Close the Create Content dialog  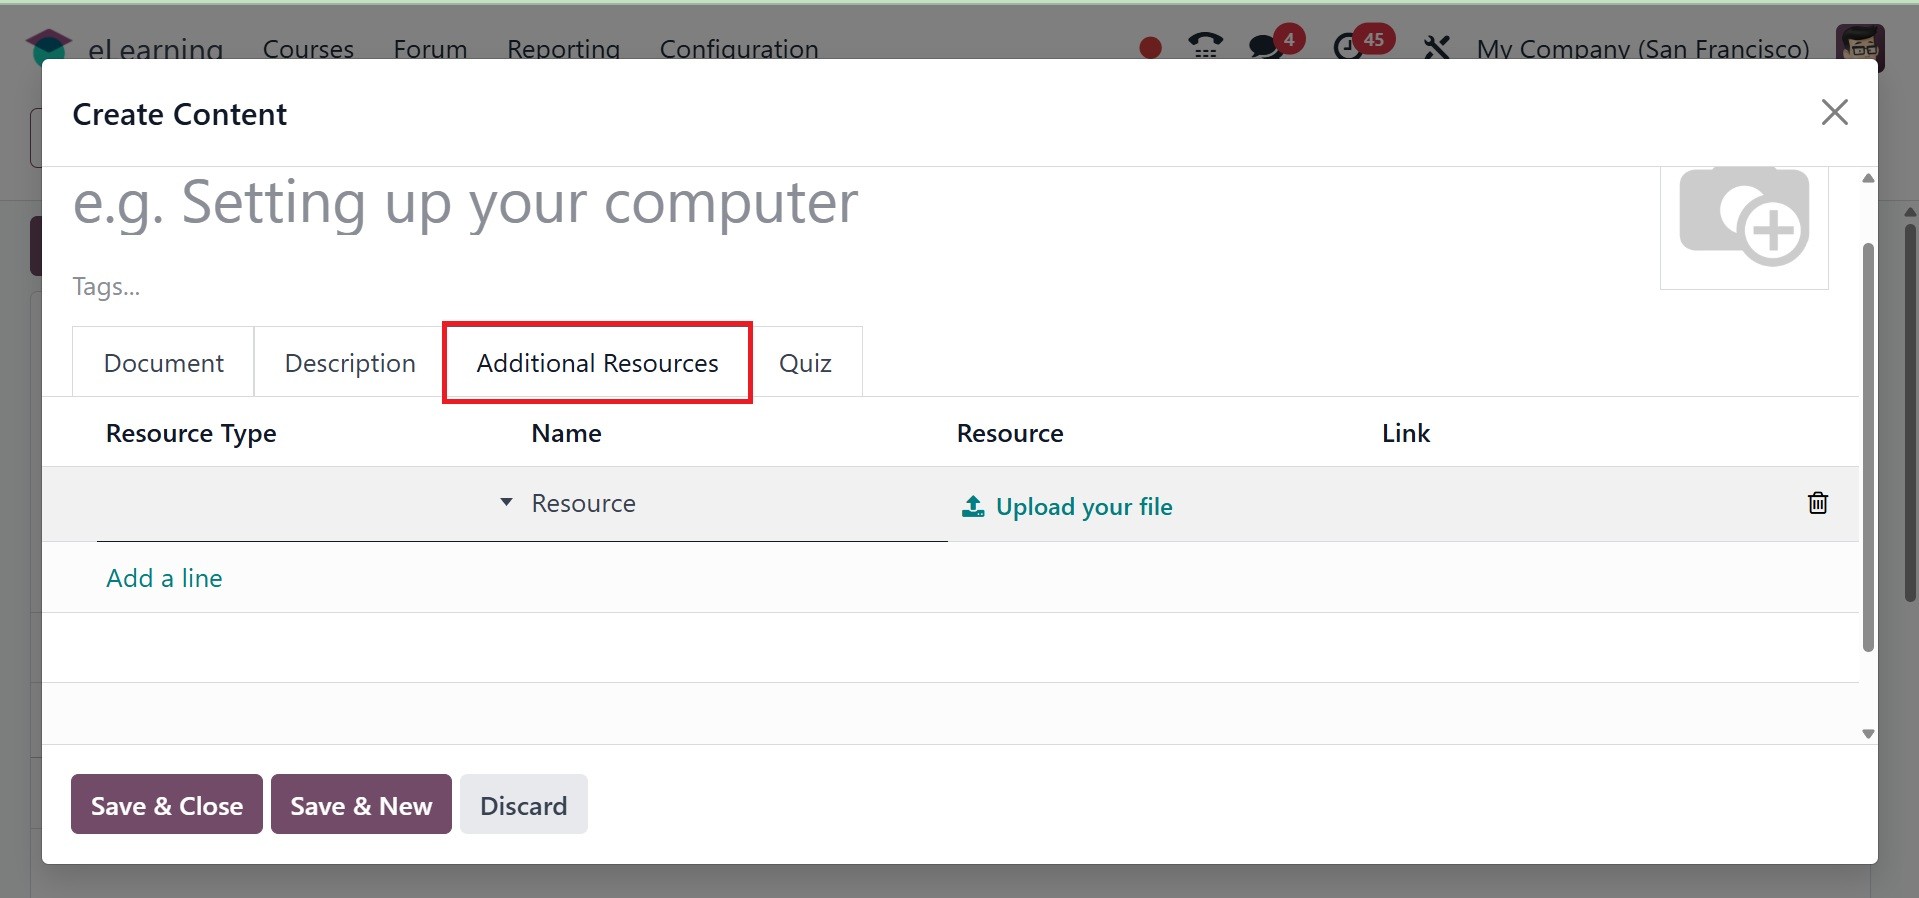[1834, 112]
